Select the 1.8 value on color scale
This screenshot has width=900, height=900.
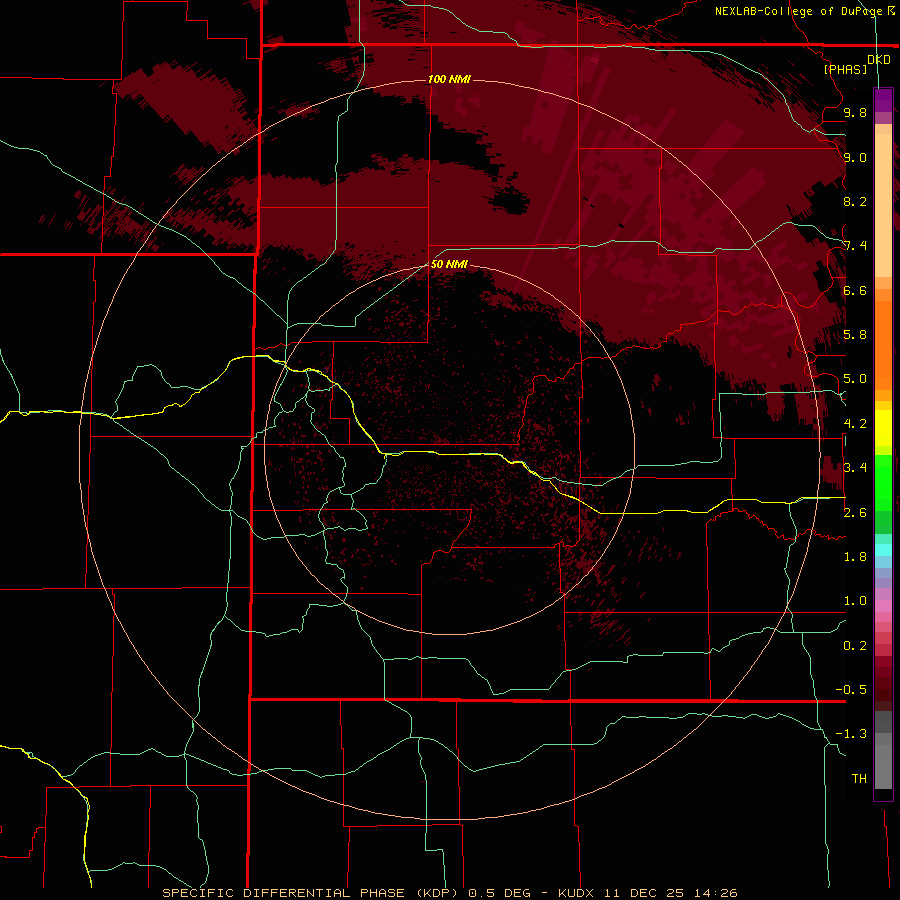[x=855, y=557]
